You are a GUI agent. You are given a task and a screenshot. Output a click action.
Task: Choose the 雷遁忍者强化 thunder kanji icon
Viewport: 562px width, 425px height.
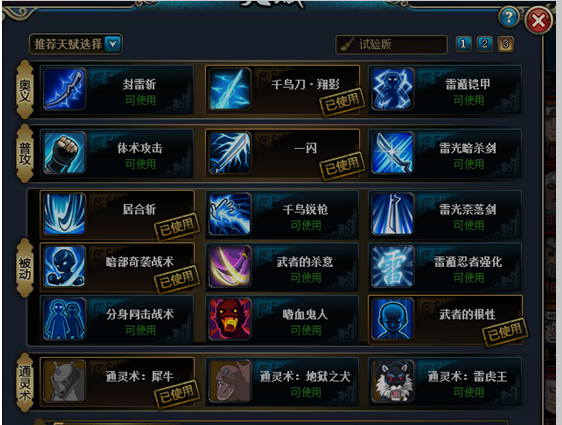[x=392, y=266]
